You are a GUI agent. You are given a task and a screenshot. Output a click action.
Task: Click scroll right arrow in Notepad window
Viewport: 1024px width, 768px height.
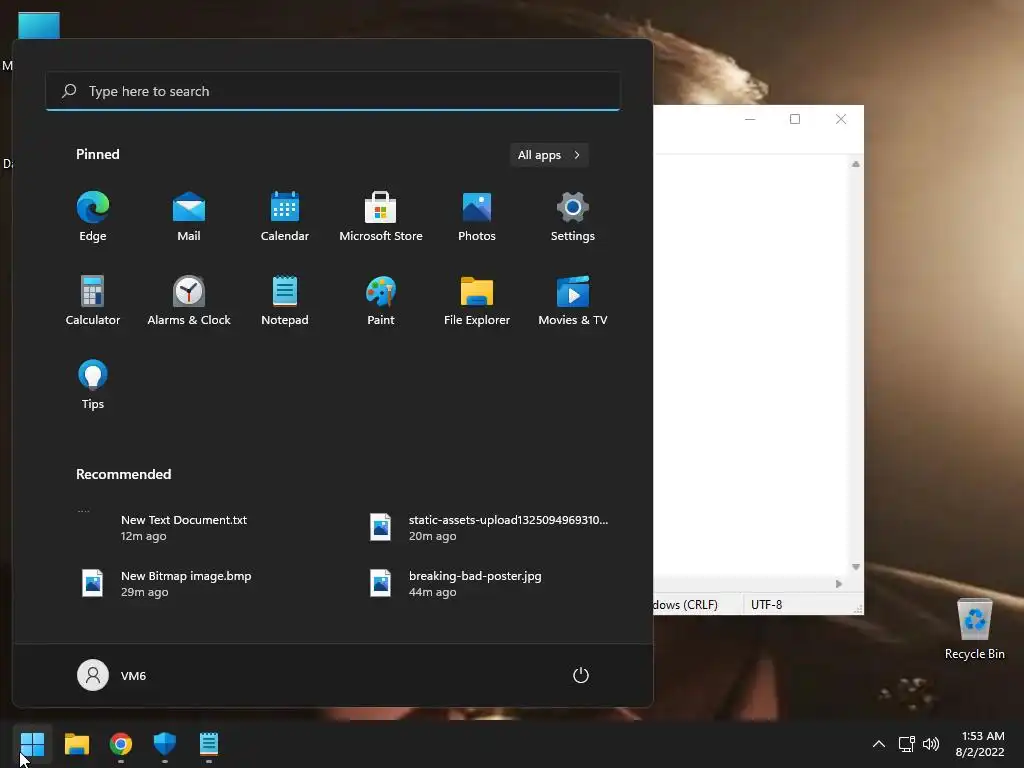839,584
